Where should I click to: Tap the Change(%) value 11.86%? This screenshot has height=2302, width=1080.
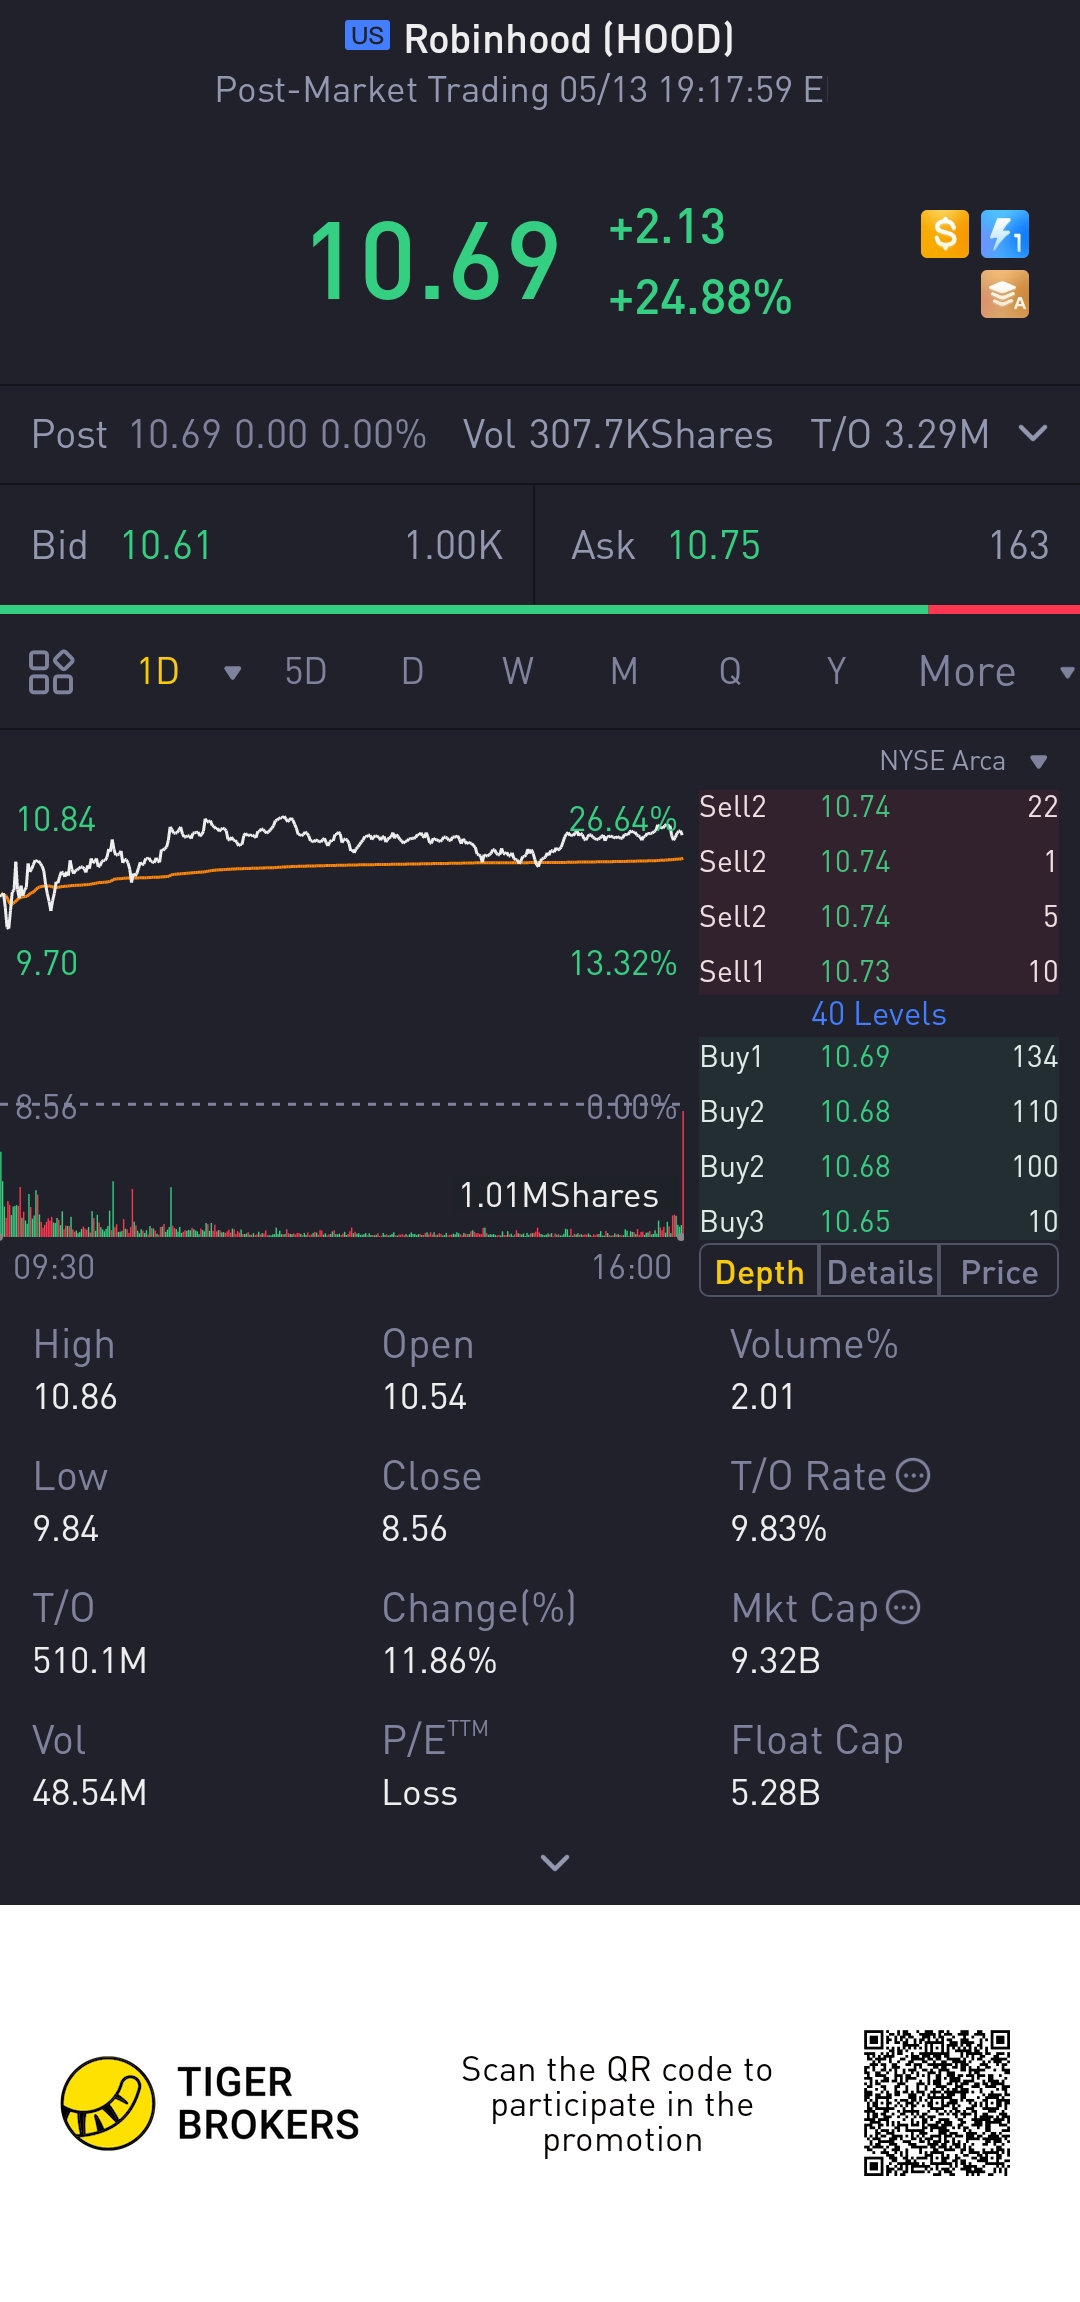[x=439, y=1661]
